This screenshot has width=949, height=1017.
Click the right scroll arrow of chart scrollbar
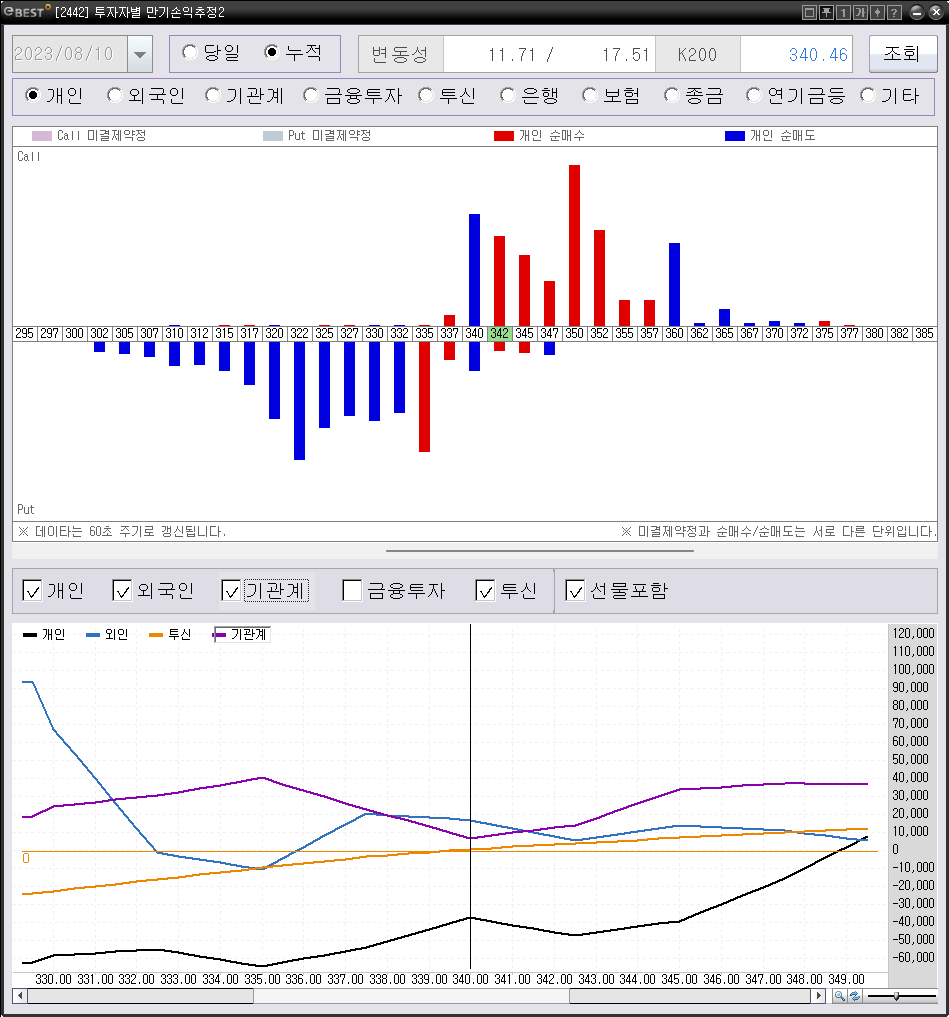coord(819,996)
